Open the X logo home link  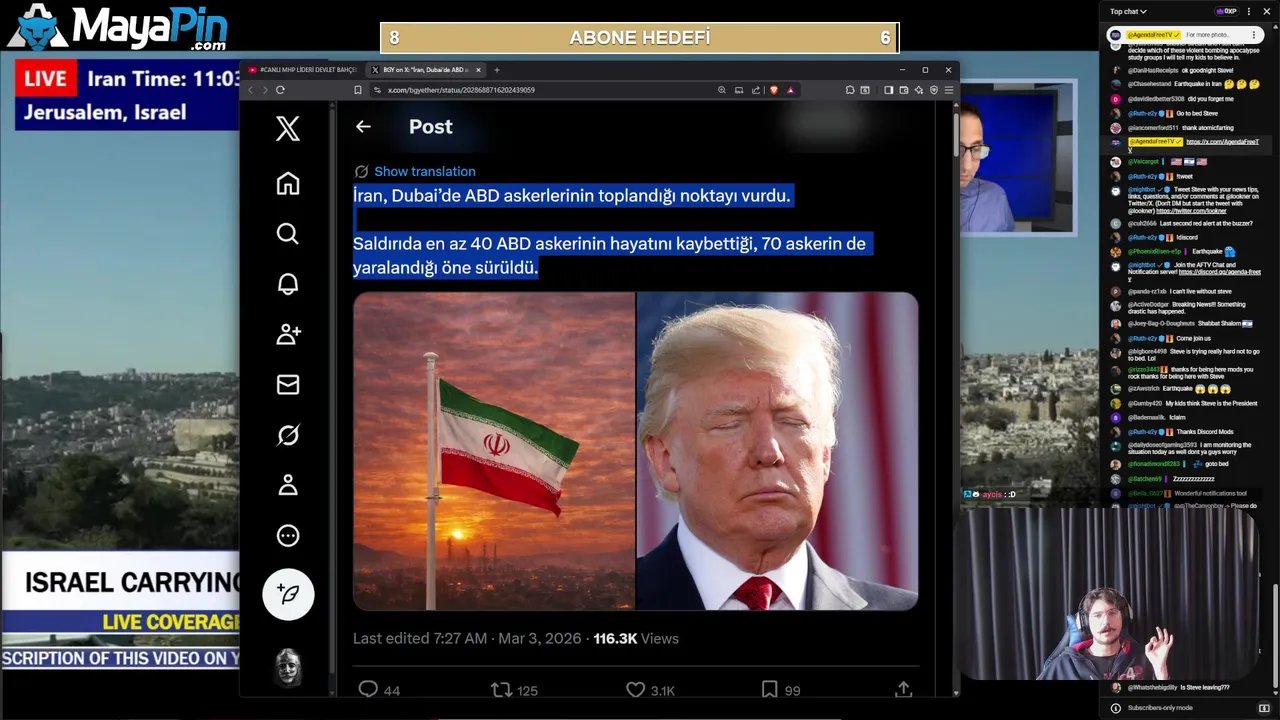[x=288, y=128]
